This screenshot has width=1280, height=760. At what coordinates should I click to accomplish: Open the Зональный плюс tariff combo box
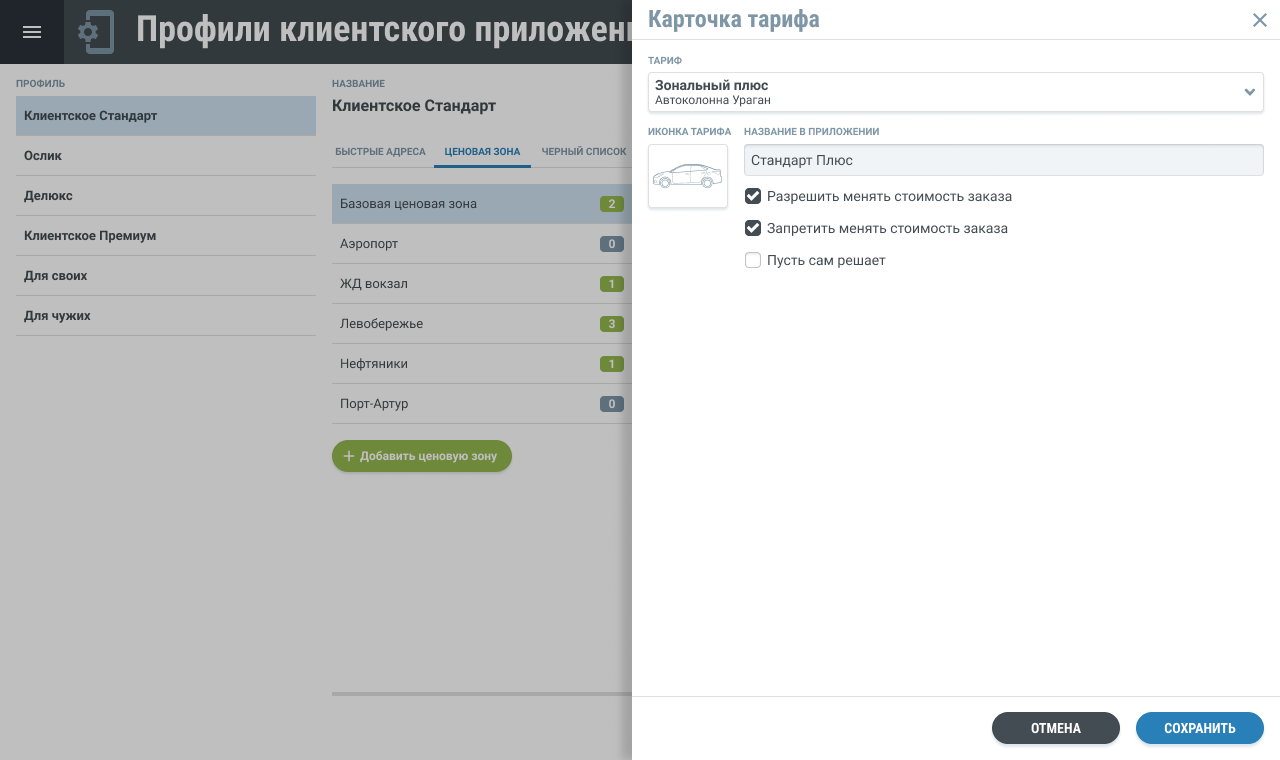coord(940,92)
